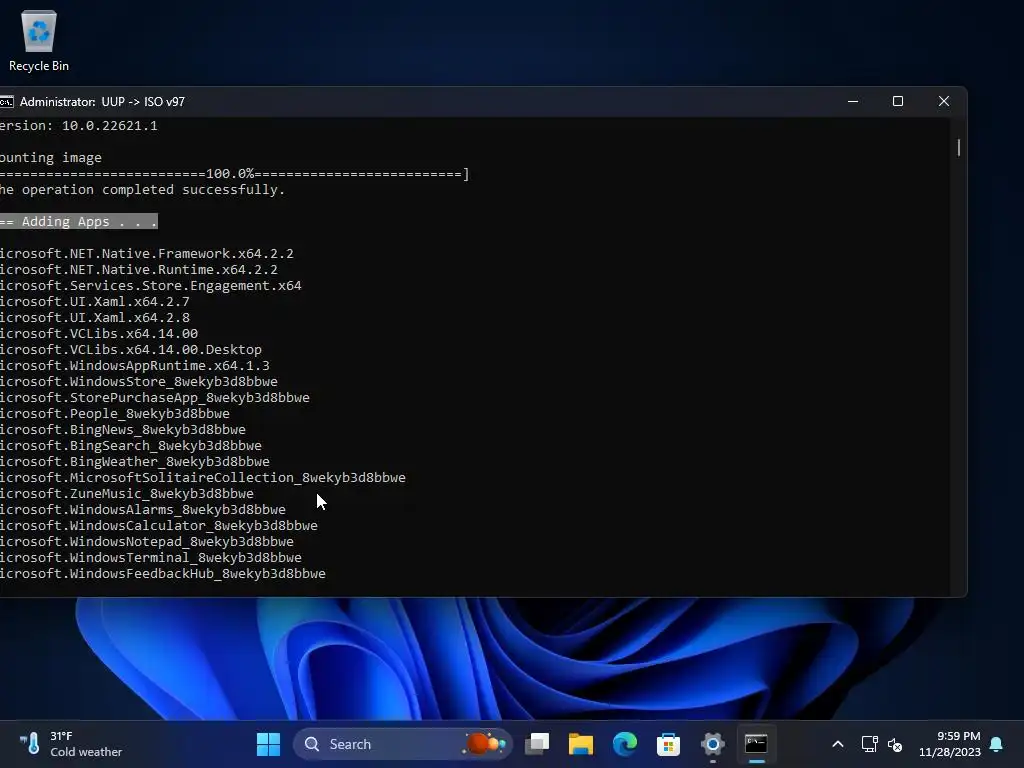
Task: Launch File Explorer from taskbar
Action: click(581, 744)
